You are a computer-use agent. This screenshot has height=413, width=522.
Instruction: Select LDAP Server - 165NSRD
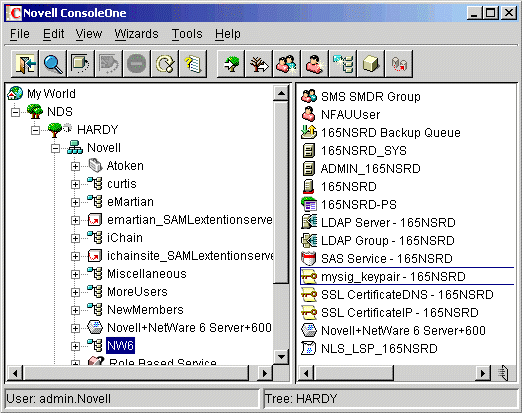(x=378, y=223)
